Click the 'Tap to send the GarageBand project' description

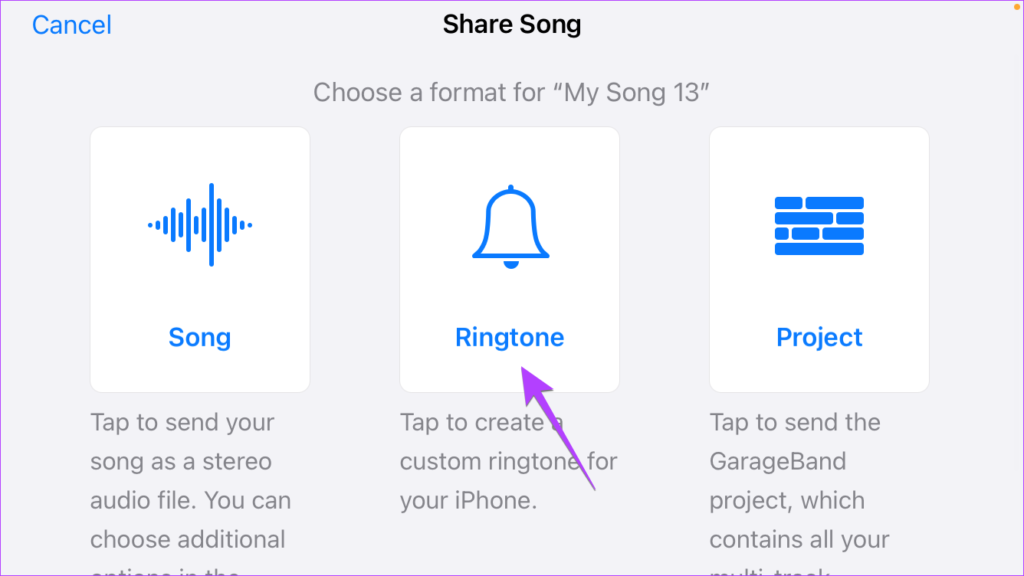point(799,493)
